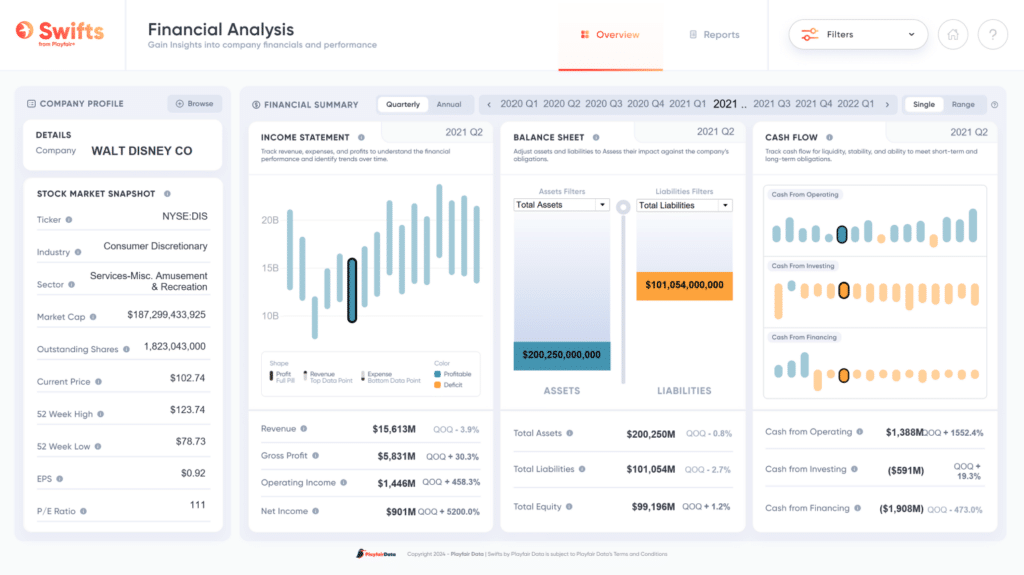Click the info icon next to Market Cap

93,317
